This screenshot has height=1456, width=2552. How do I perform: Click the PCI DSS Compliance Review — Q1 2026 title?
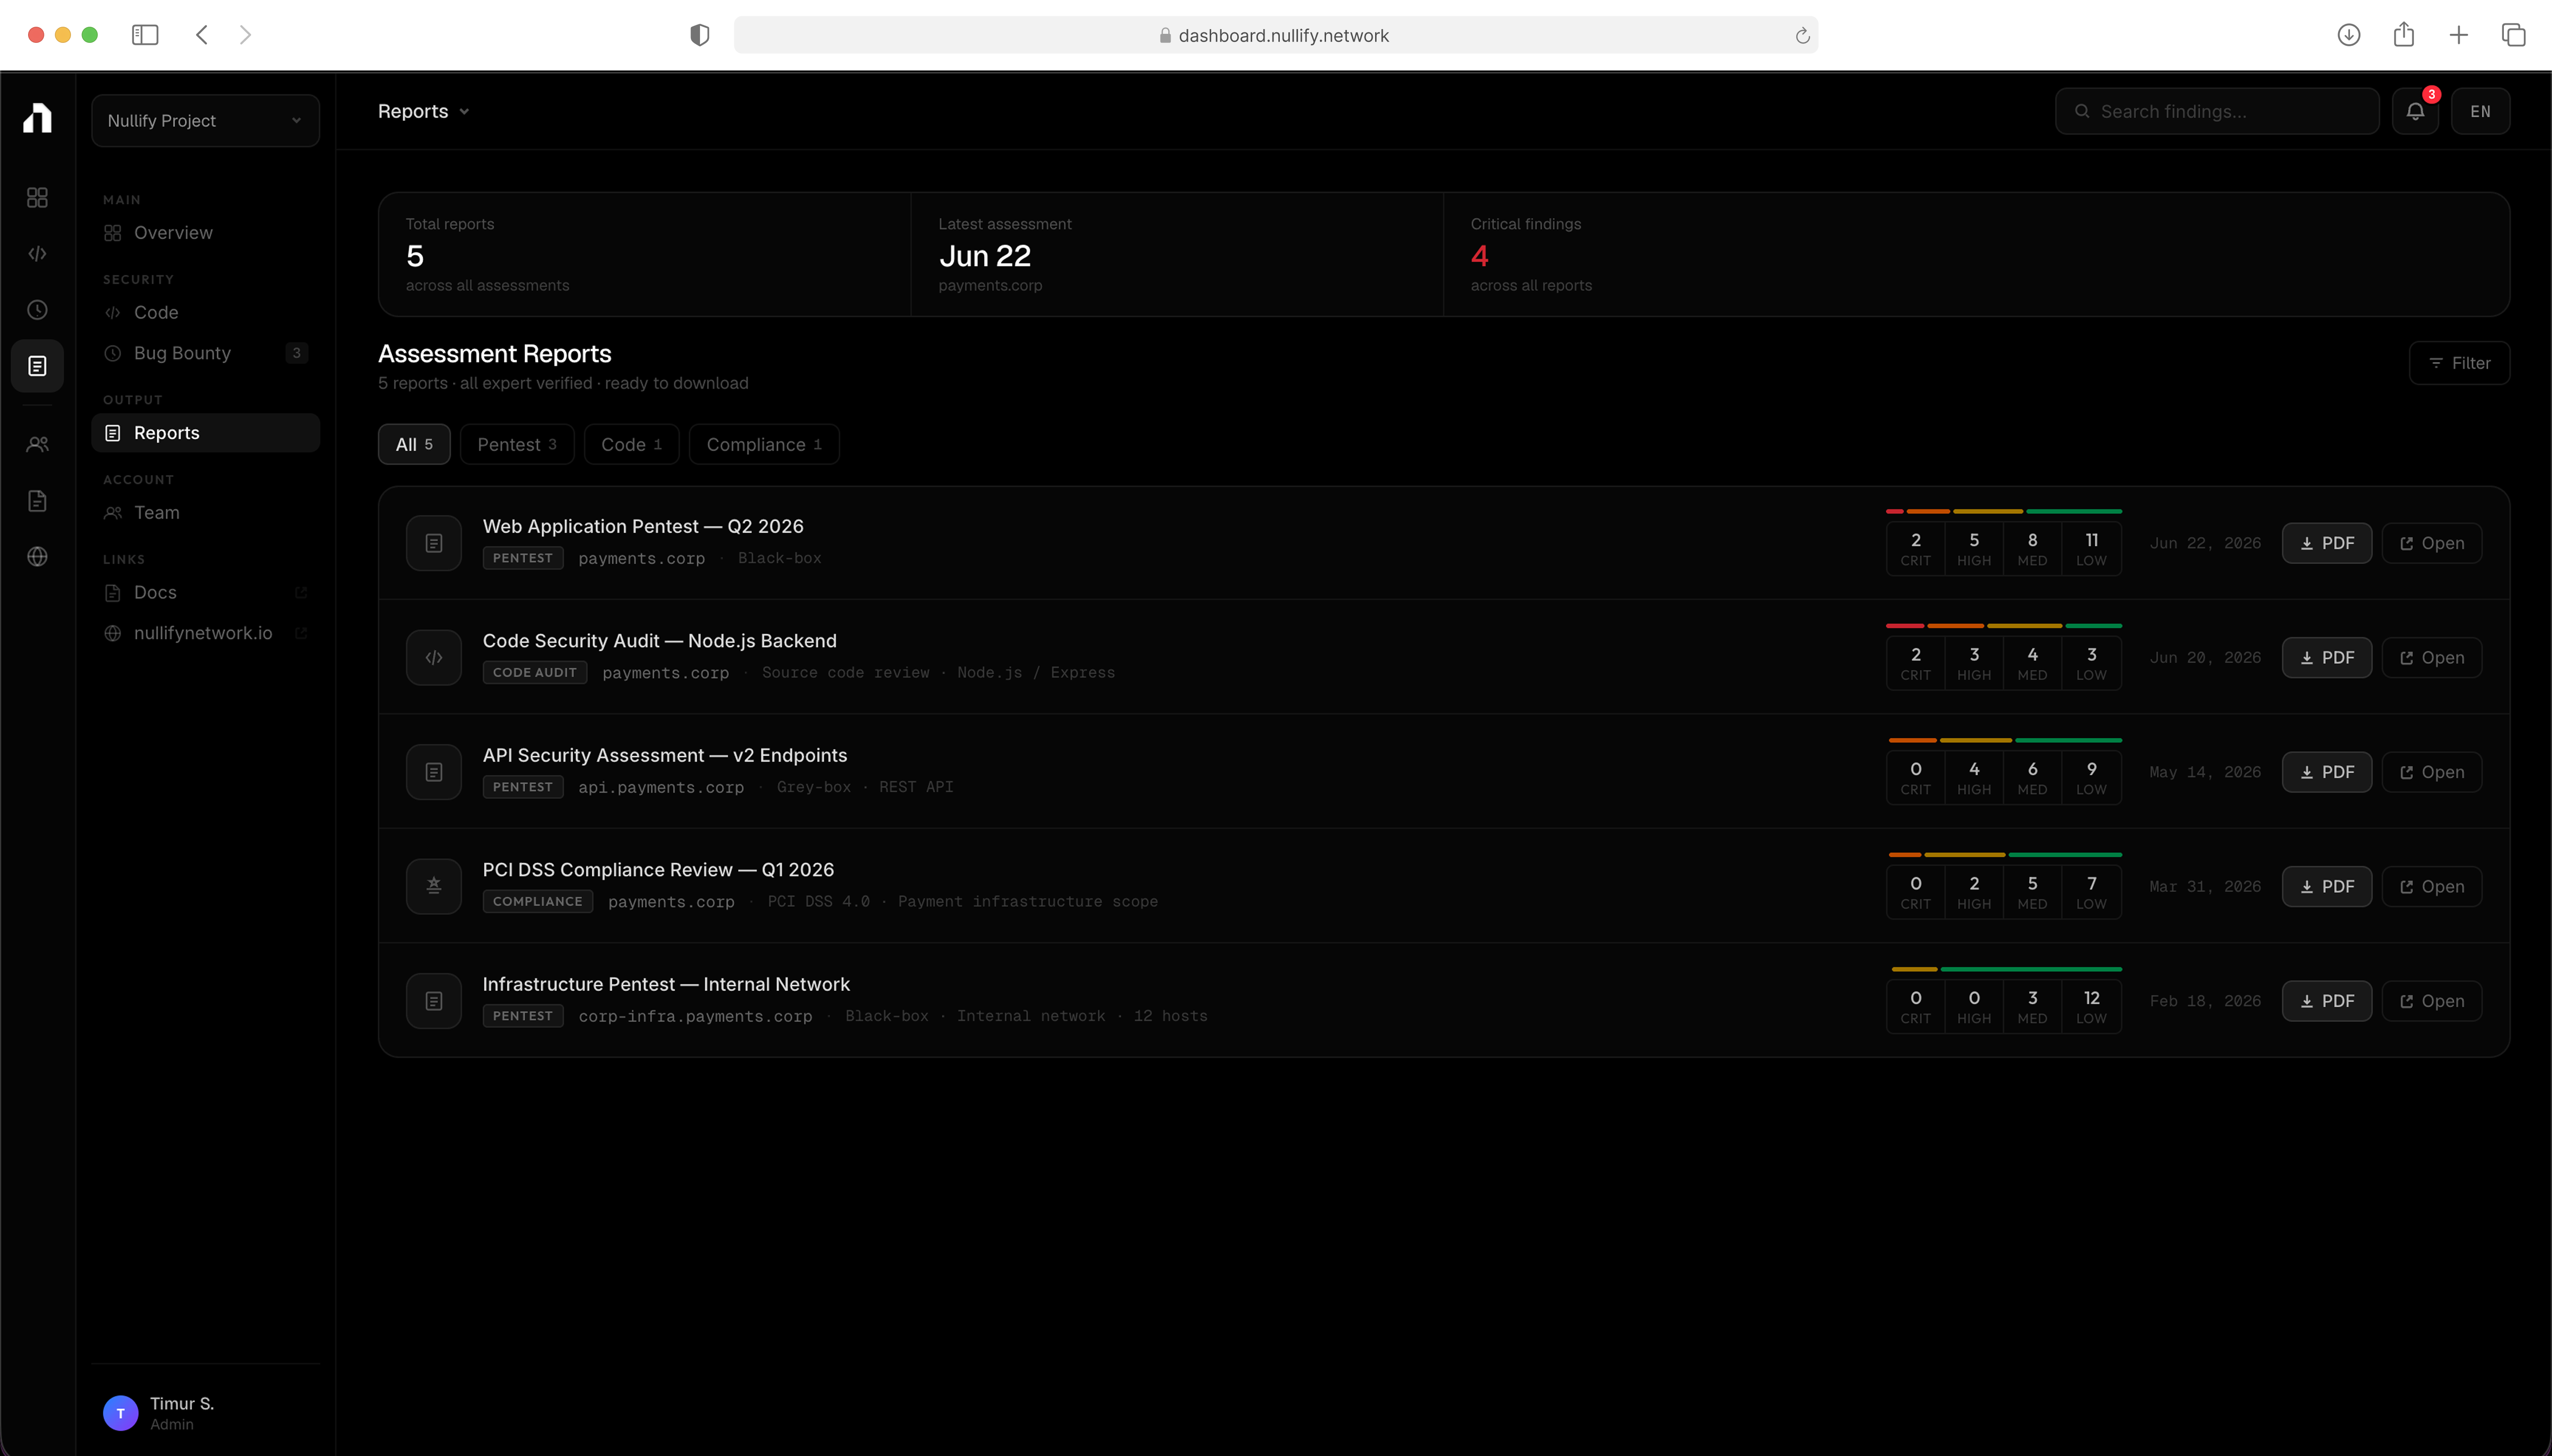pos(658,870)
